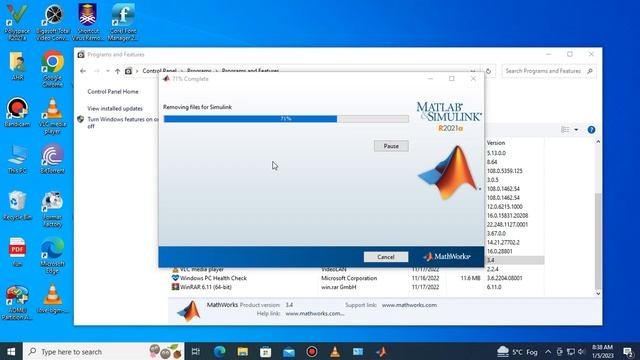This screenshot has height=360, width=640.
Task: Open the volume control in system tray
Action: click(x=582, y=351)
